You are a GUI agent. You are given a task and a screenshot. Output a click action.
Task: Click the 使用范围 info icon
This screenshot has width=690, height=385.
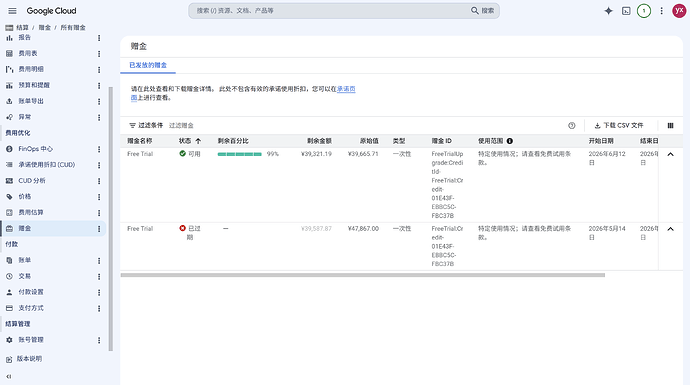point(510,141)
